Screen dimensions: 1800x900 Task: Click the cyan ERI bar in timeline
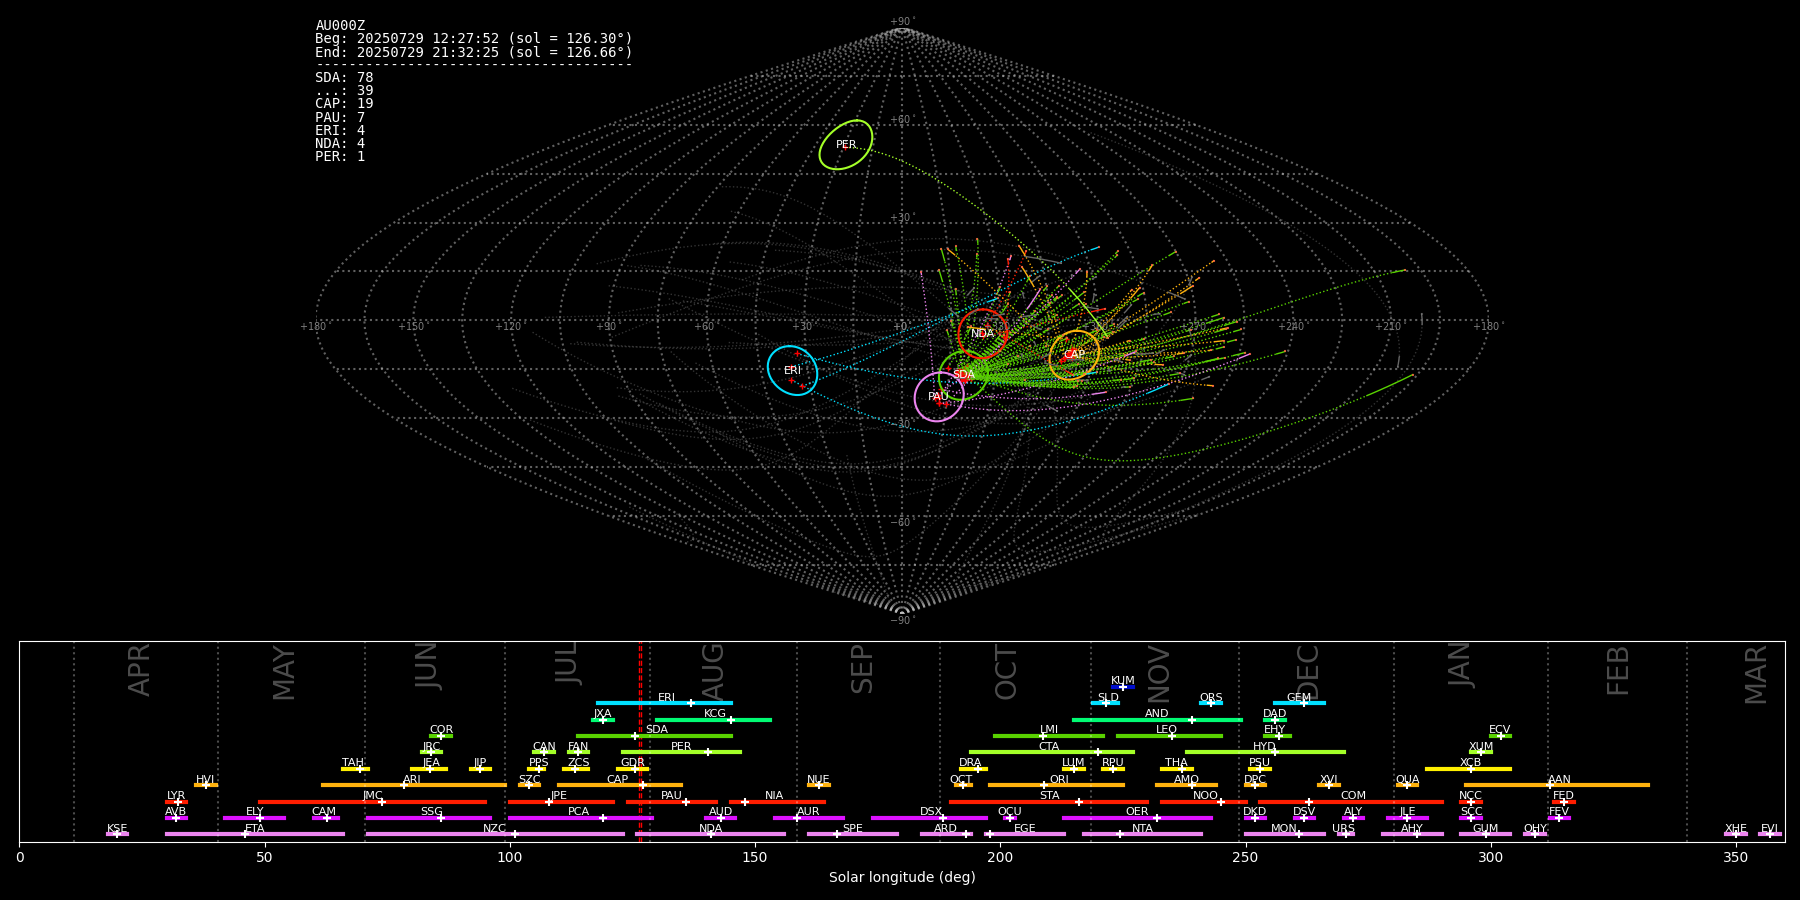tap(664, 703)
